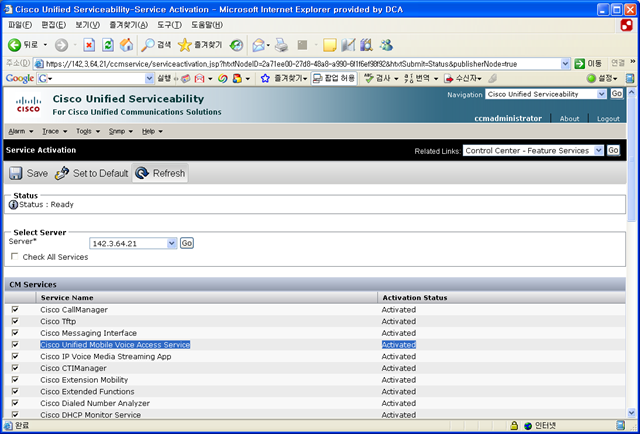Uncheck the Cisco CallManager service checkbox

pyautogui.click(x=15, y=309)
